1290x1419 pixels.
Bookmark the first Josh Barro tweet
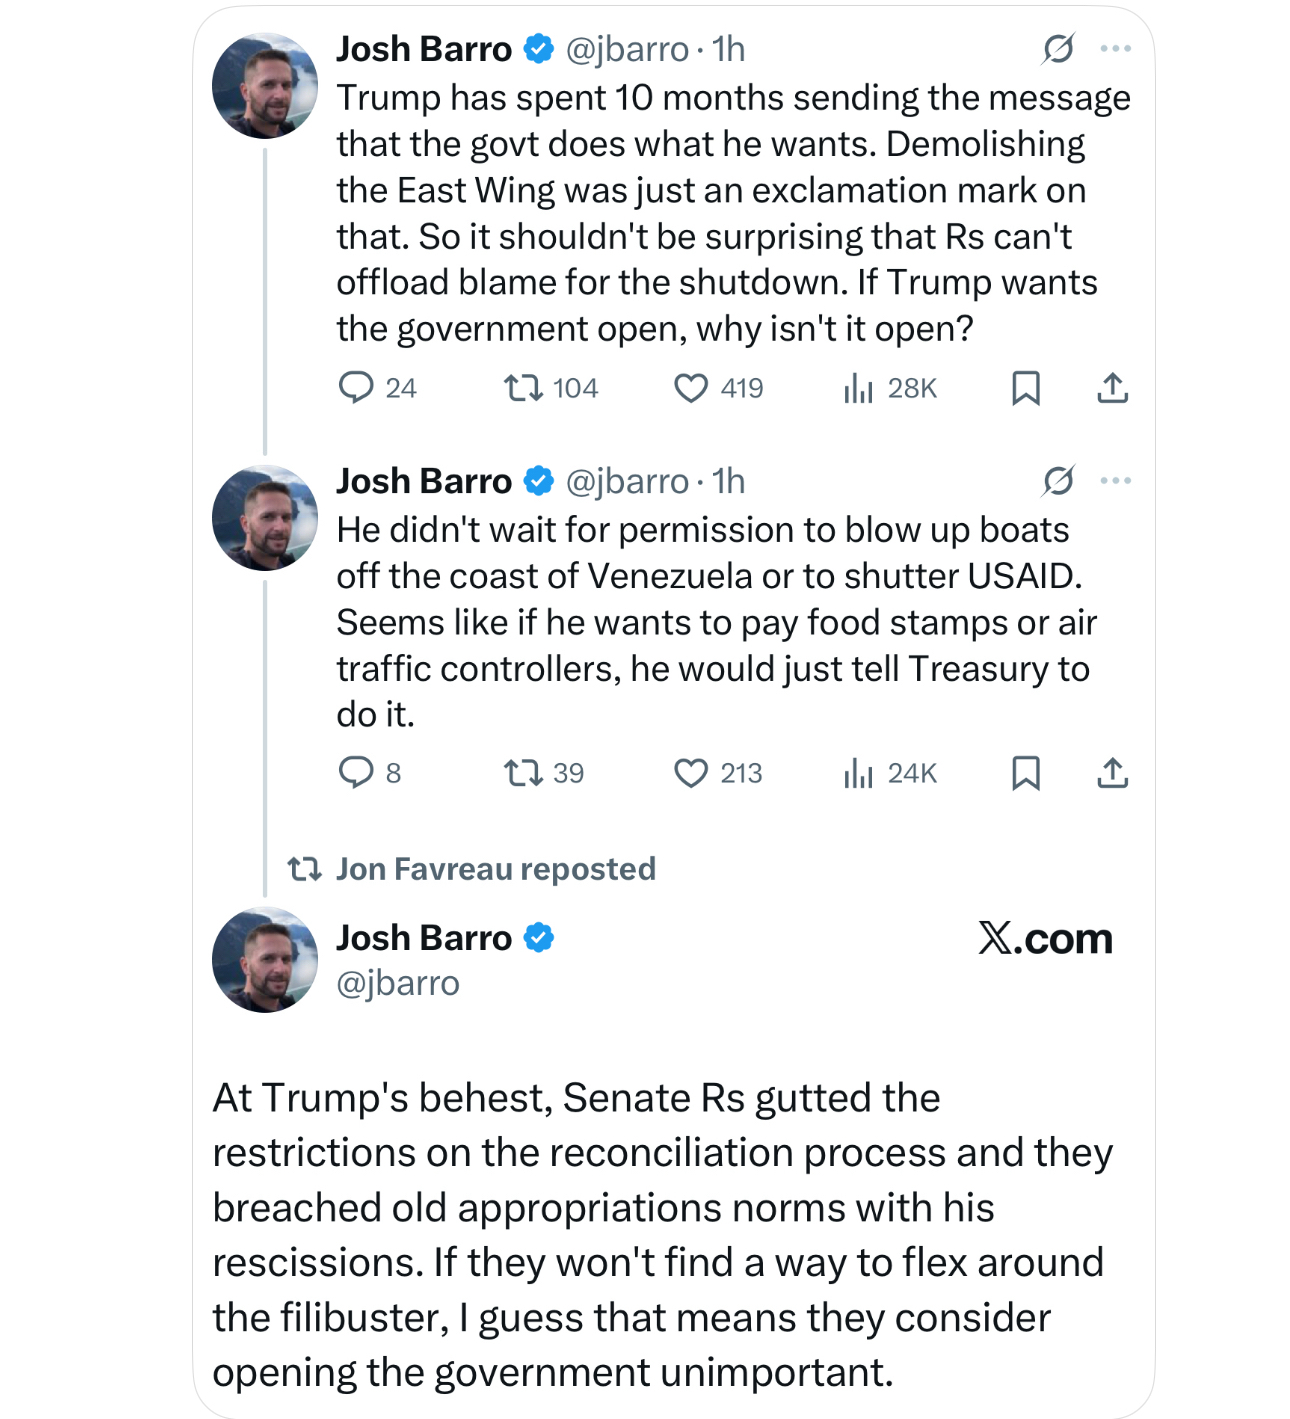(x=1025, y=387)
